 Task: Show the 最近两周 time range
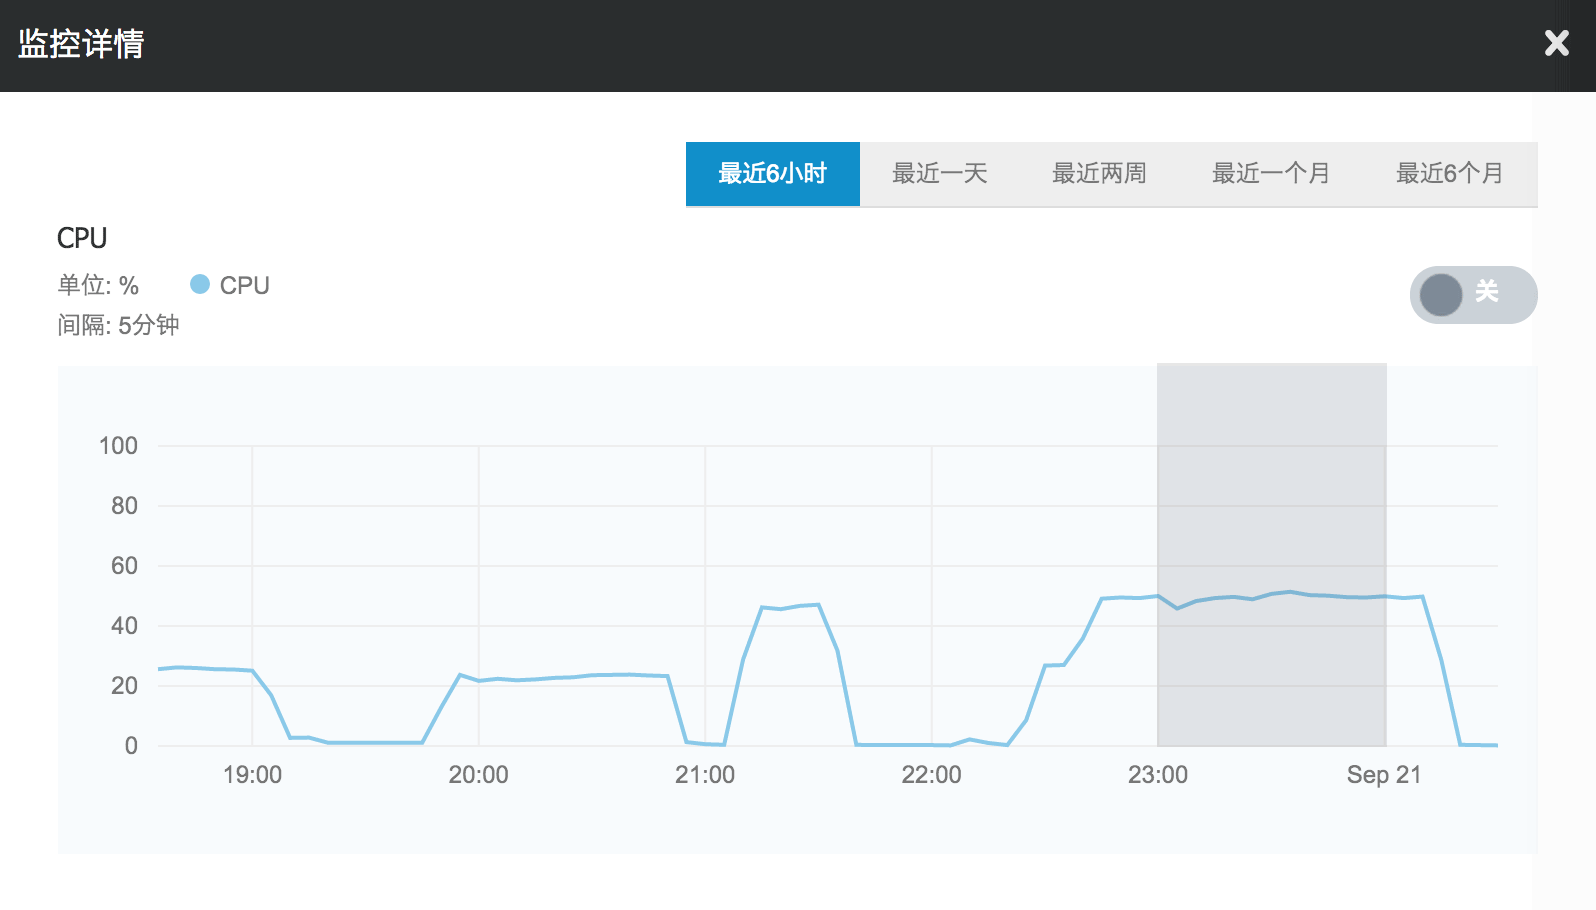(x=1098, y=174)
